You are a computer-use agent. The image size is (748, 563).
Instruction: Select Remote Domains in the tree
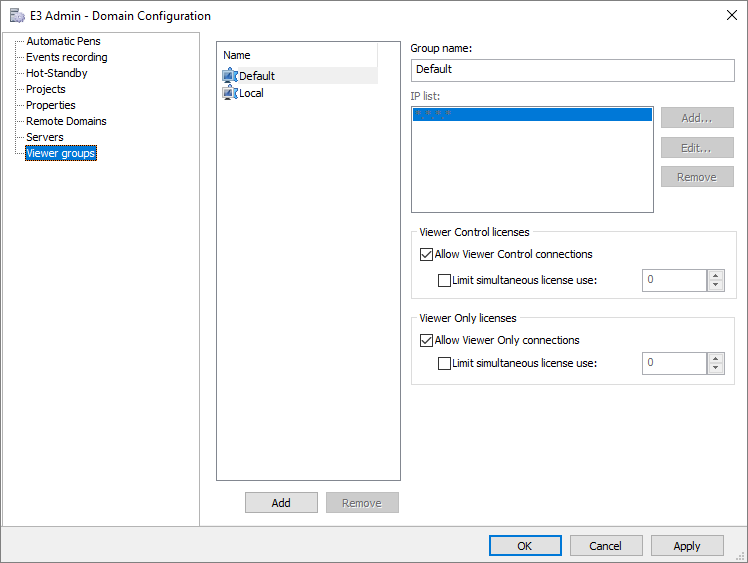pyautogui.click(x=66, y=121)
